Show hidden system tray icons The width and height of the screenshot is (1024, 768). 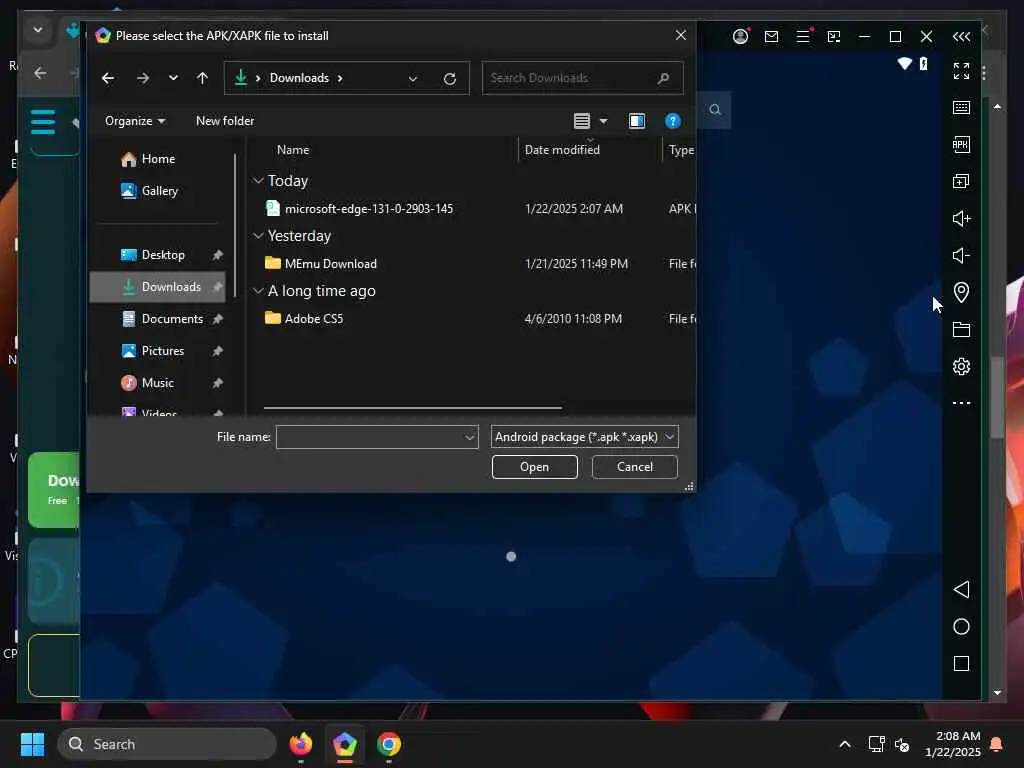pos(844,744)
